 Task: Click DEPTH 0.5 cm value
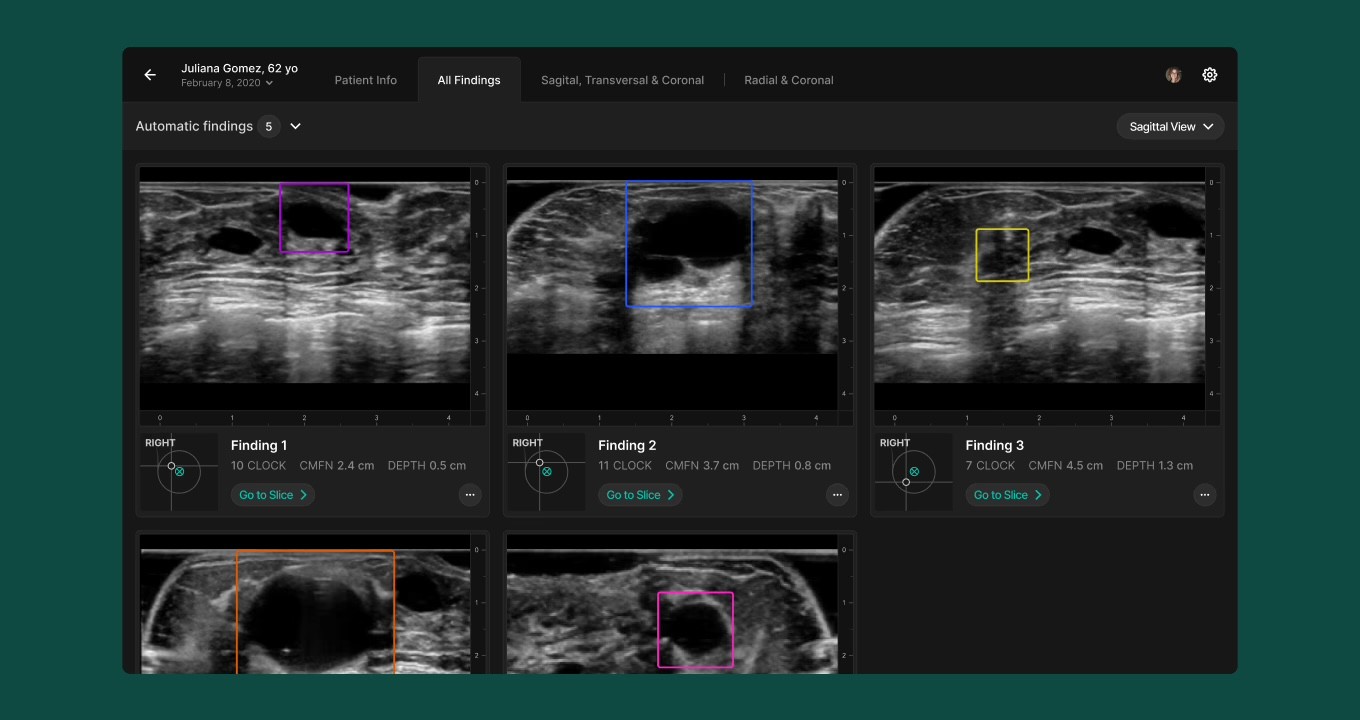click(x=427, y=466)
